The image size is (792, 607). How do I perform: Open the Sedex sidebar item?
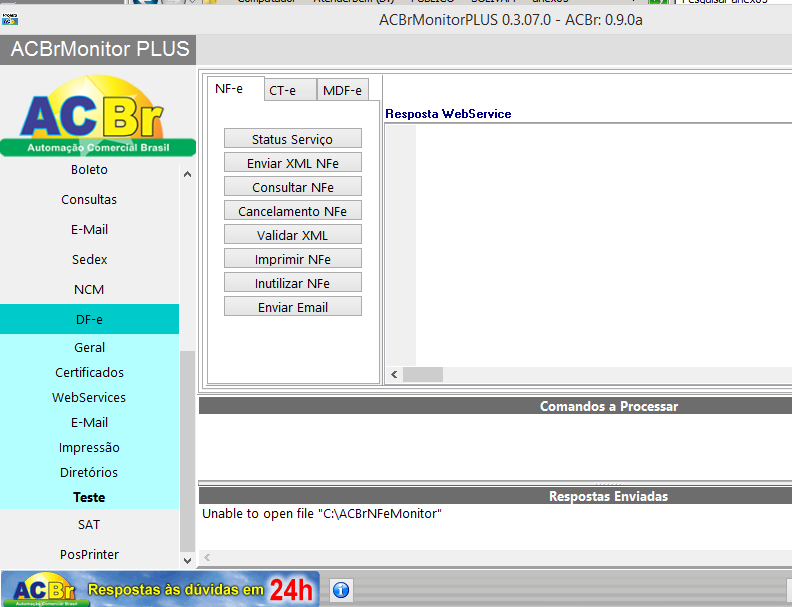coord(89,260)
